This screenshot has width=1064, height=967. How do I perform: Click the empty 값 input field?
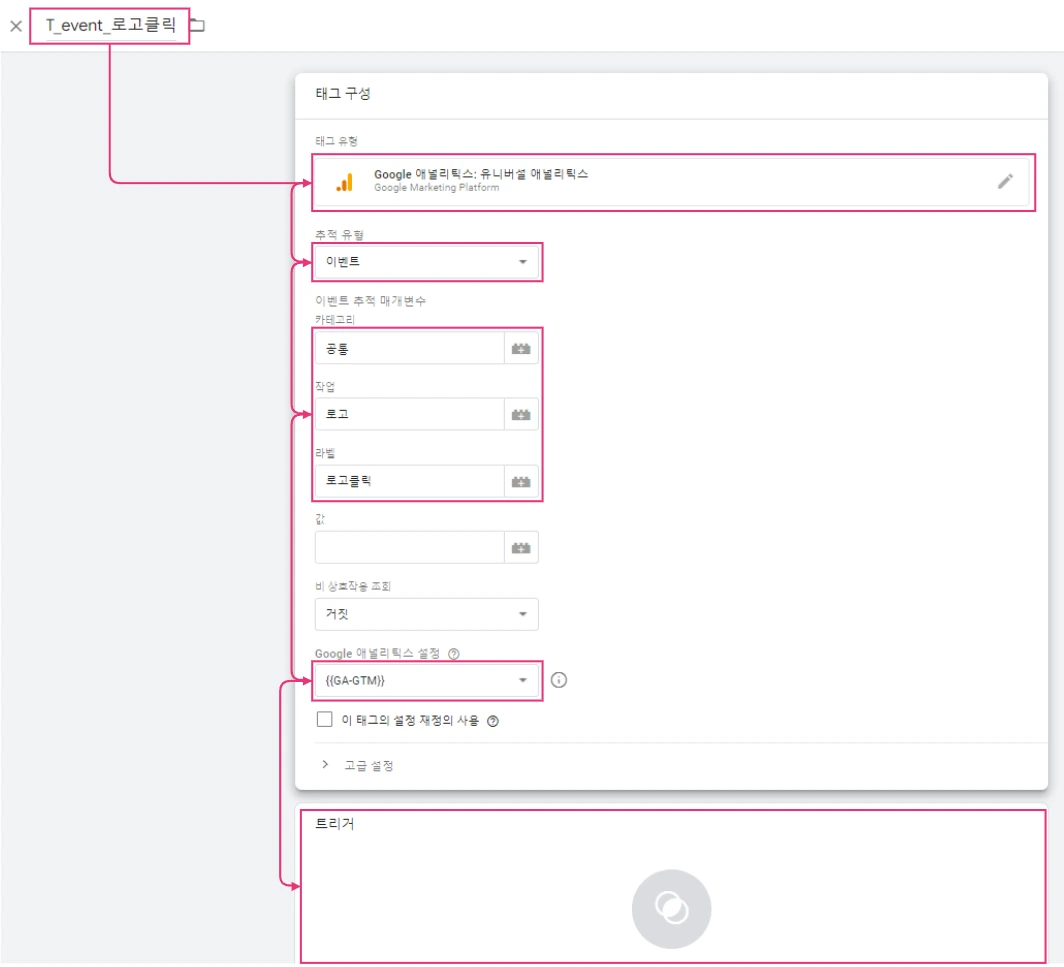(x=410, y=548)
